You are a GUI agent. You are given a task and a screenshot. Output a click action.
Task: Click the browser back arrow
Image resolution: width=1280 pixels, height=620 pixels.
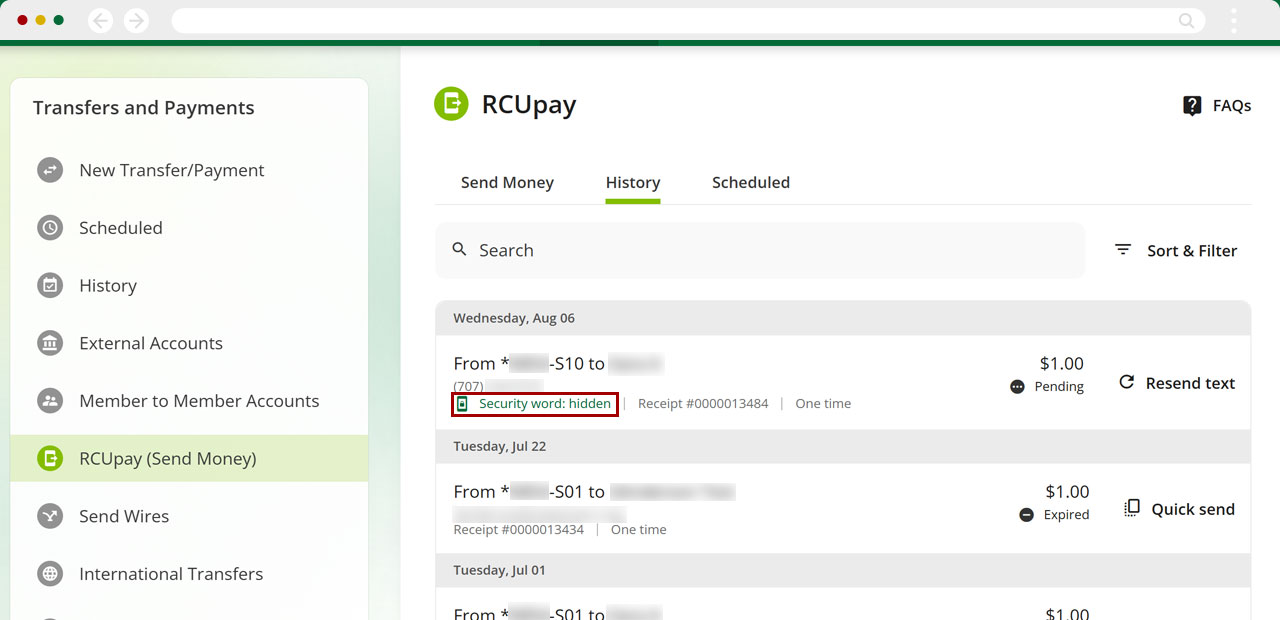point(100,20)
